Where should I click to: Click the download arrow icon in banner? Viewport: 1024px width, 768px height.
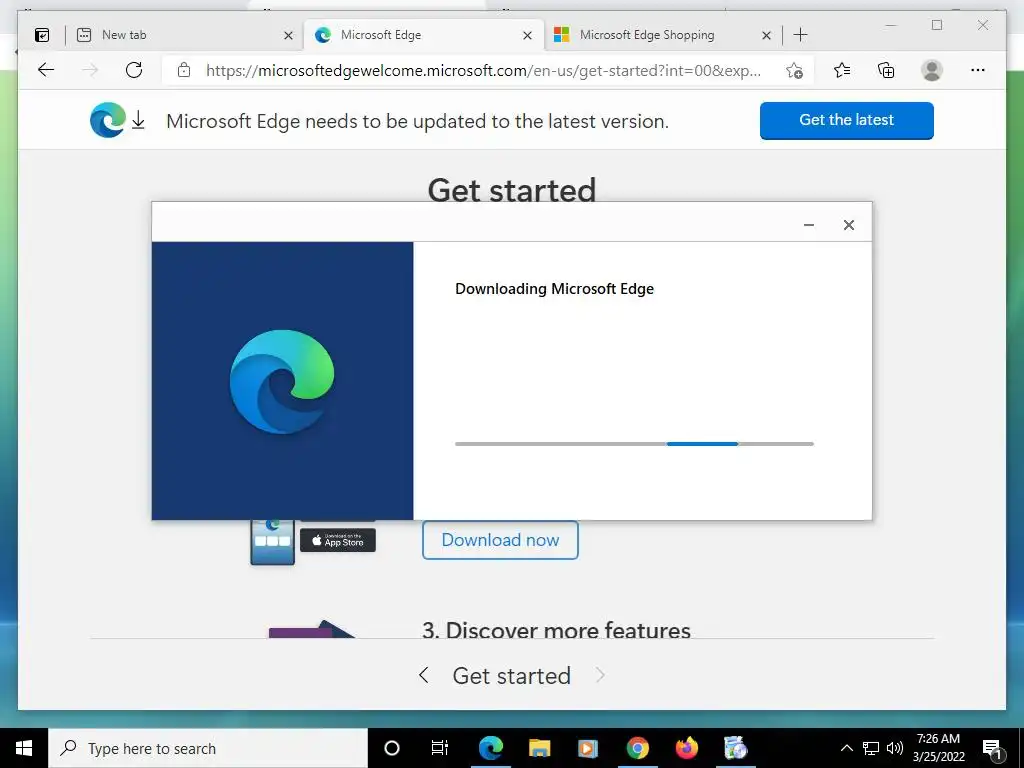(x=138, y=120)
